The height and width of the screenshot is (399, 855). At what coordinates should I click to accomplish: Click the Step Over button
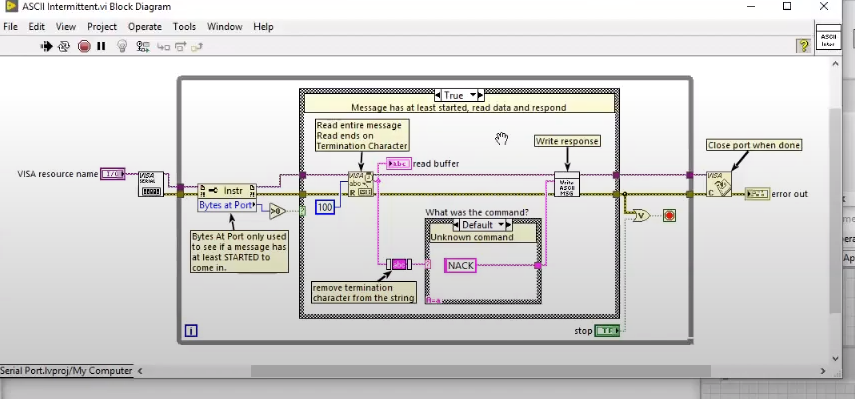point(180,47)
